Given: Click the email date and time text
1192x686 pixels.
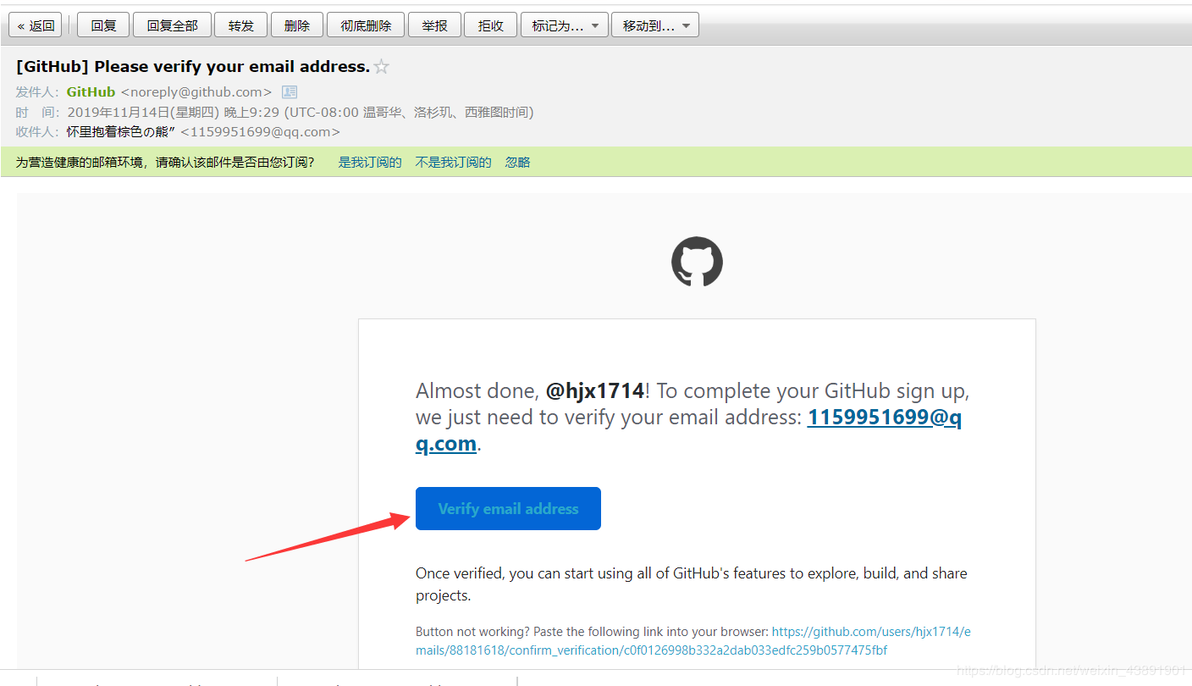Looking at the screenshot, I should [300, 113].
